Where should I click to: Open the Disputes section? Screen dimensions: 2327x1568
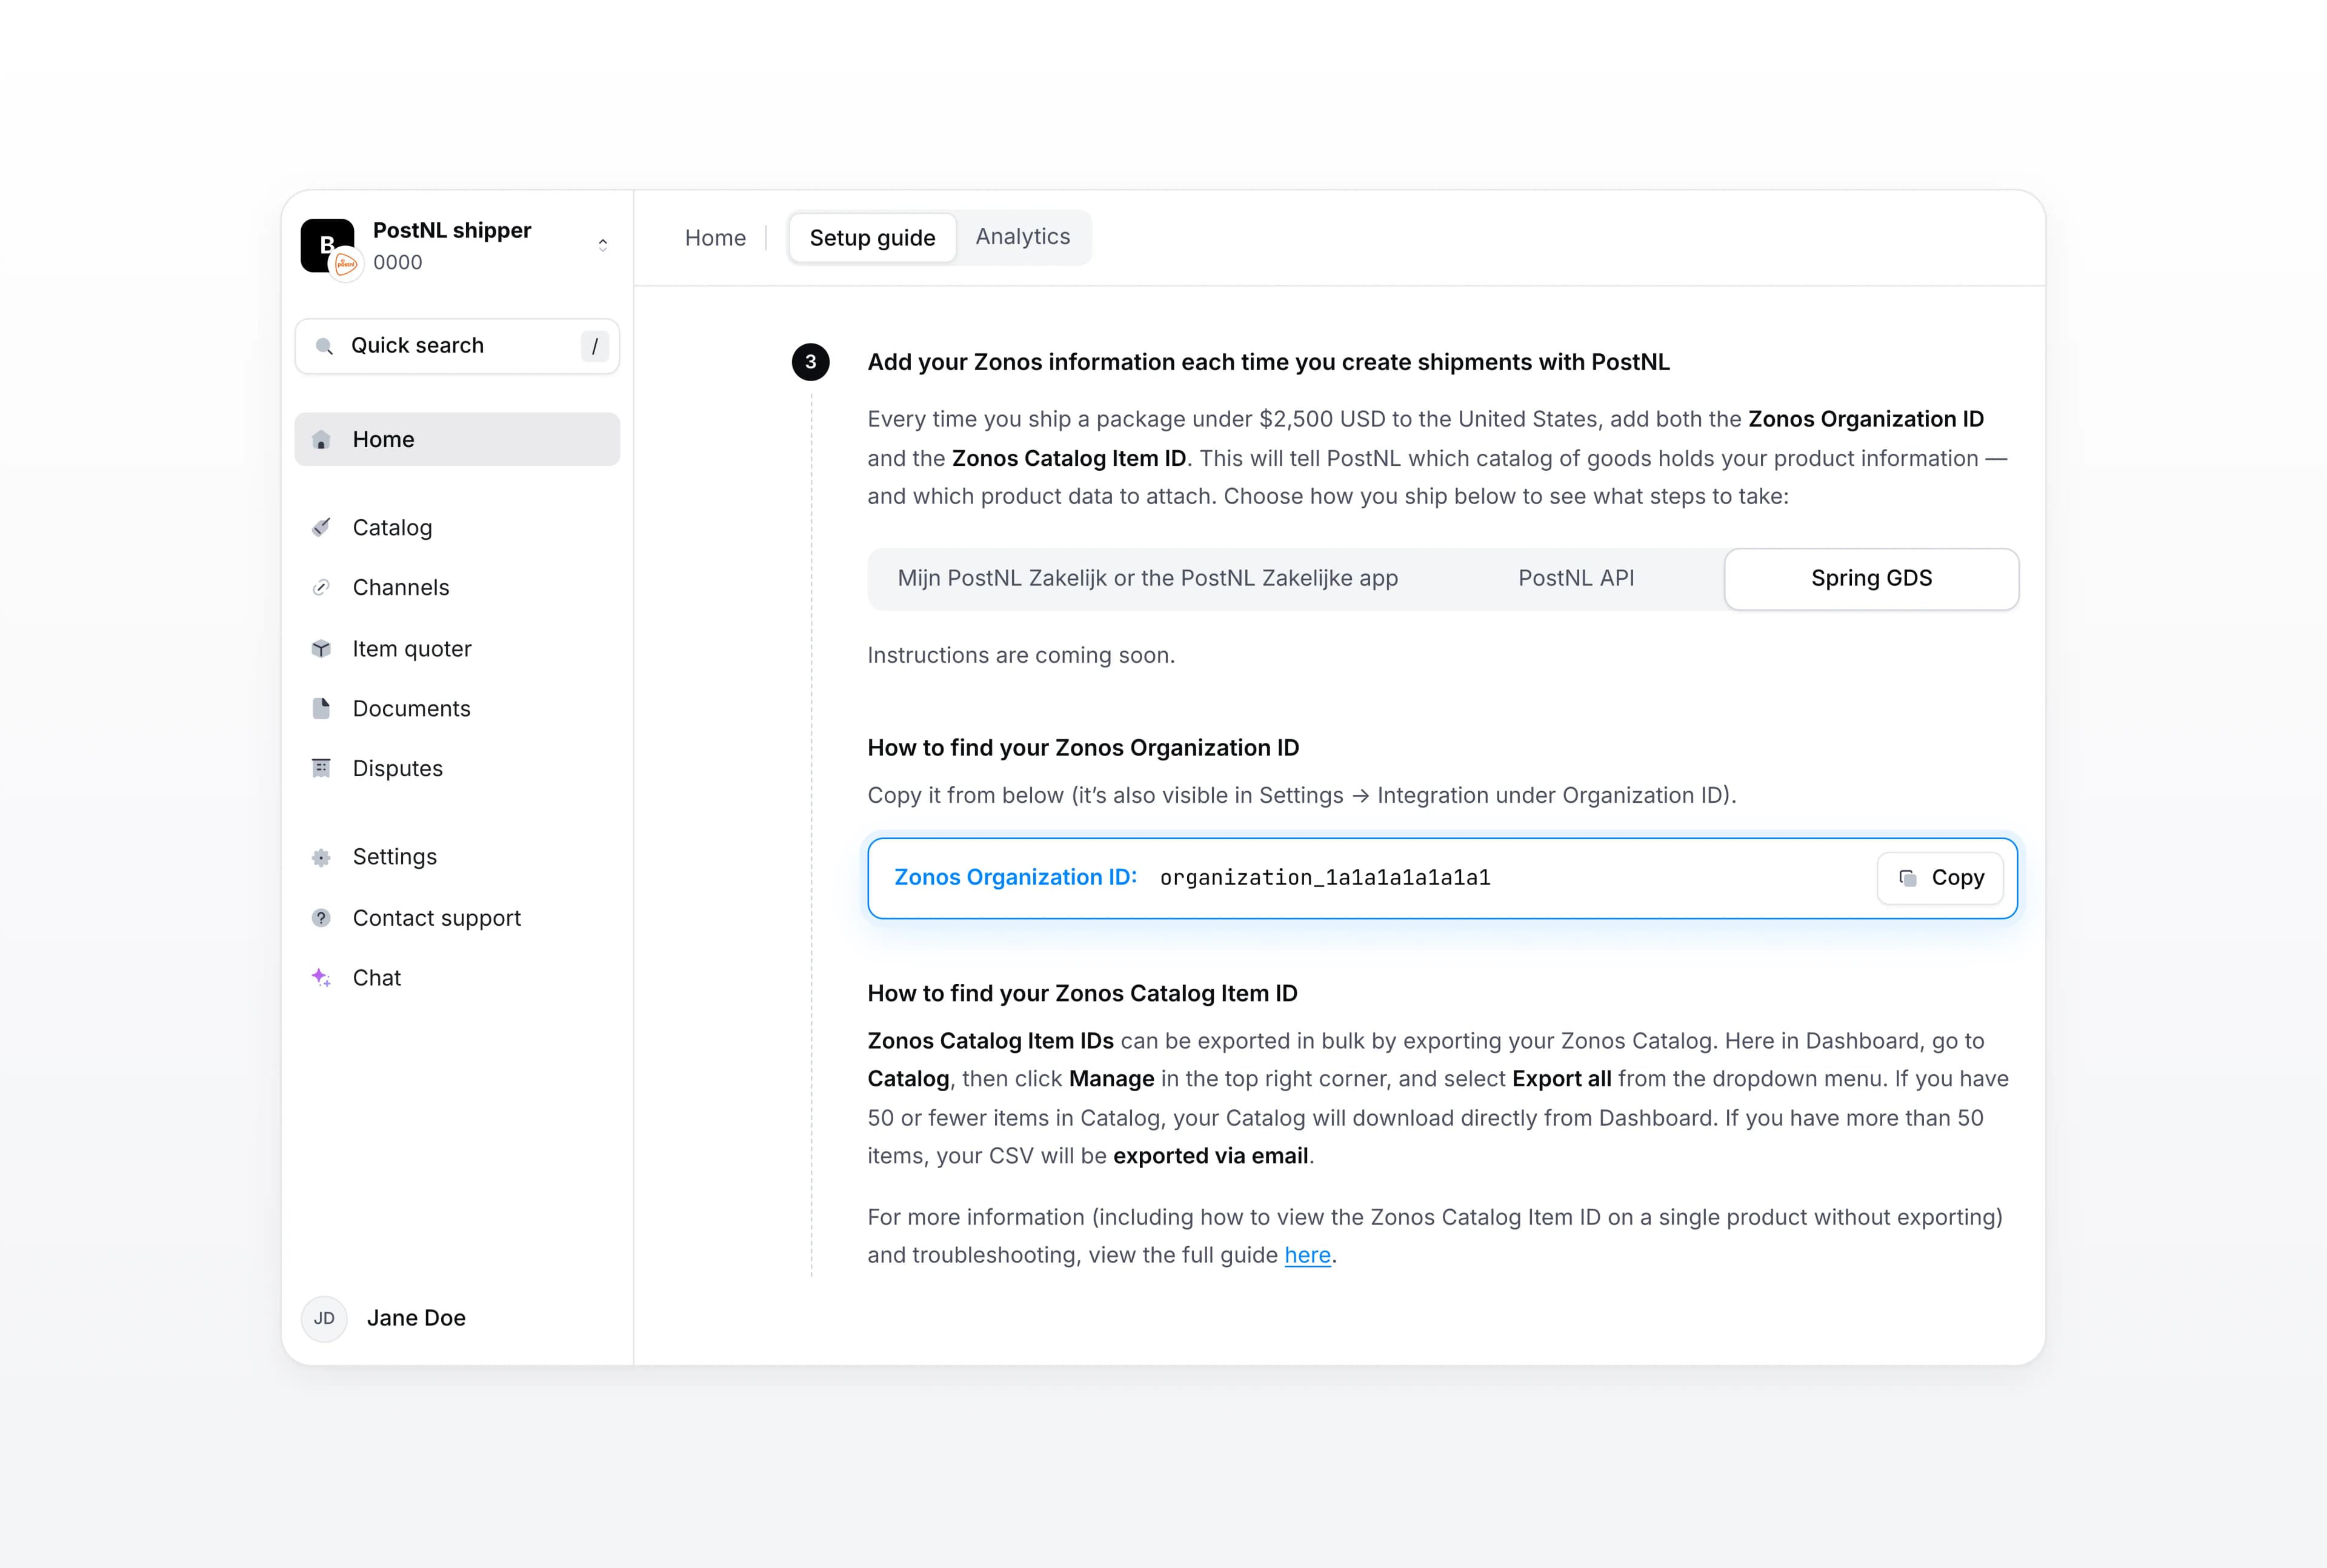pyautogui.click(x=457, y=769)
